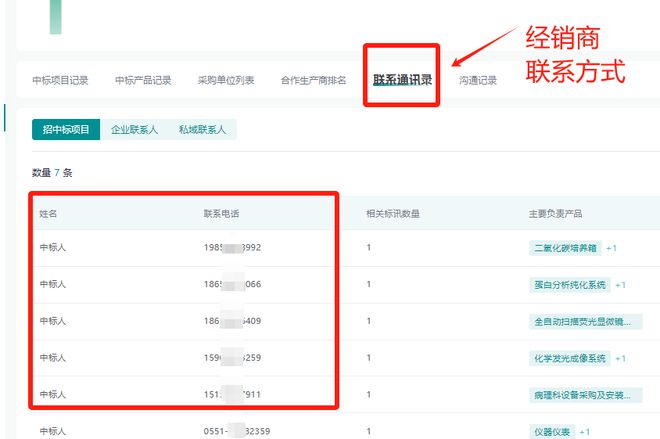Select the 招中标项目 sub-tab

coord(66,130)
